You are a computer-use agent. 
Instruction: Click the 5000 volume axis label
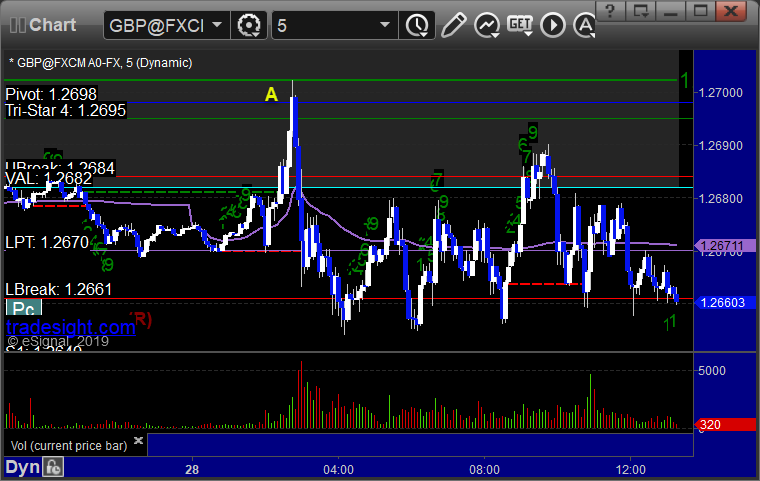tap(712, 370)
